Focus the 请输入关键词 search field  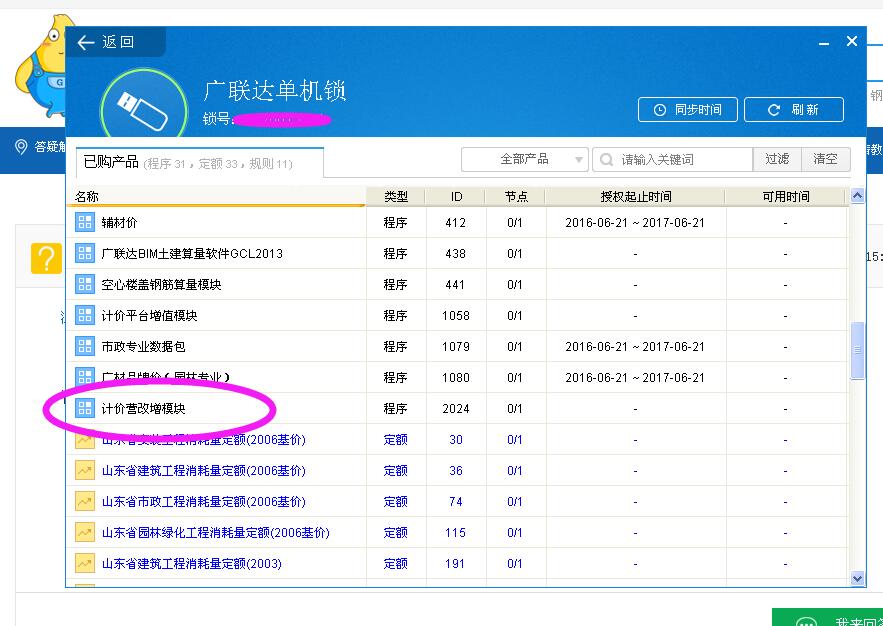pos(672,159)
